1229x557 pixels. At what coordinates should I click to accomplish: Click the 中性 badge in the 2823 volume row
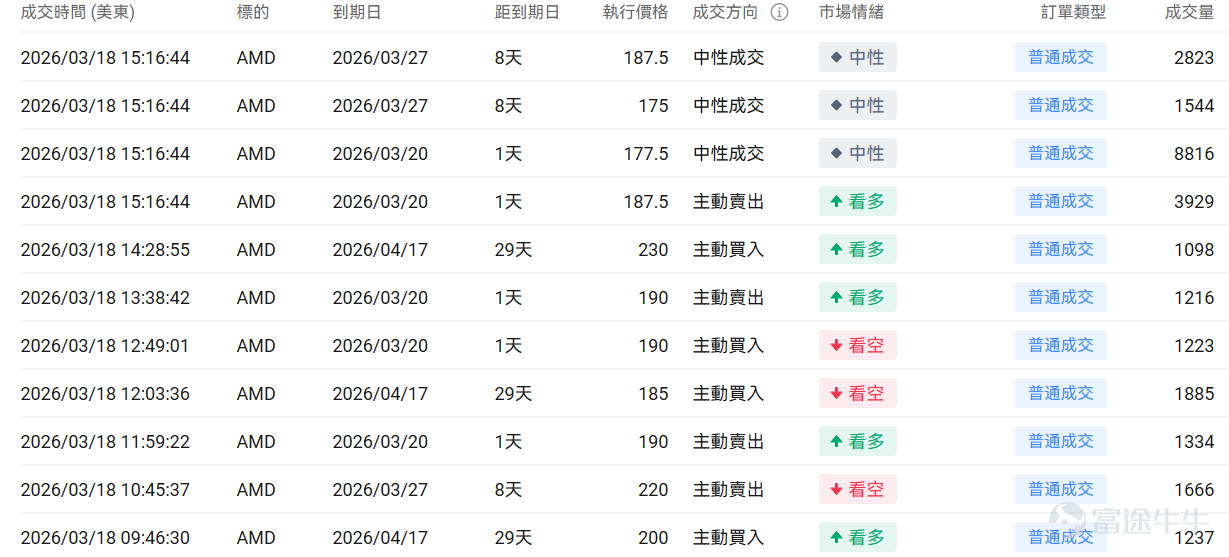click(x=857, y=58)
